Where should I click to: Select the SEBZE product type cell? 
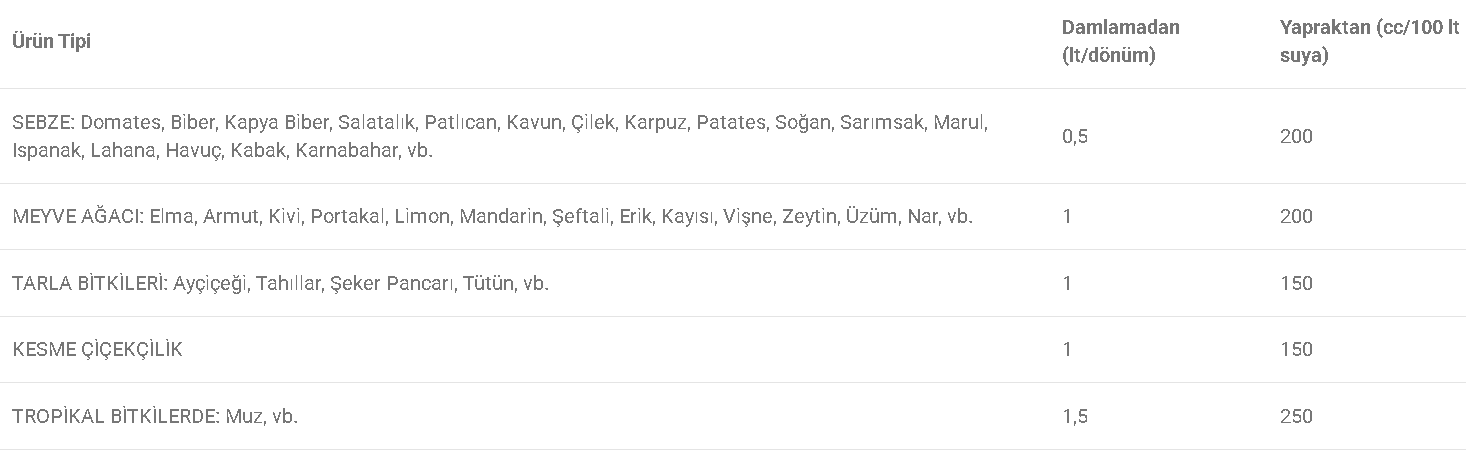499,137
